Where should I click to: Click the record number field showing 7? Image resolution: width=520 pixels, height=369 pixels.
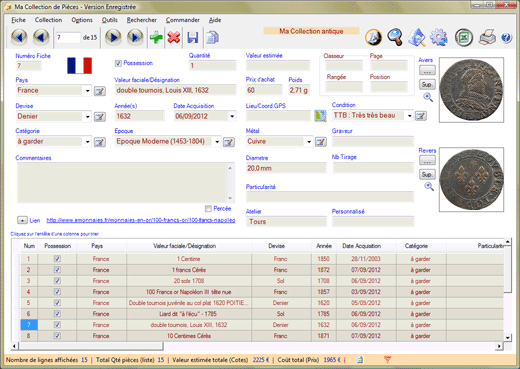(68, 37)
